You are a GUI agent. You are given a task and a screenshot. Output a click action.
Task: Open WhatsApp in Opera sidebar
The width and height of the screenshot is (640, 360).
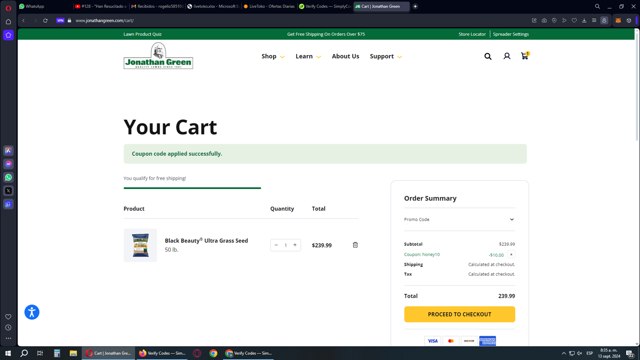[8, 178]
